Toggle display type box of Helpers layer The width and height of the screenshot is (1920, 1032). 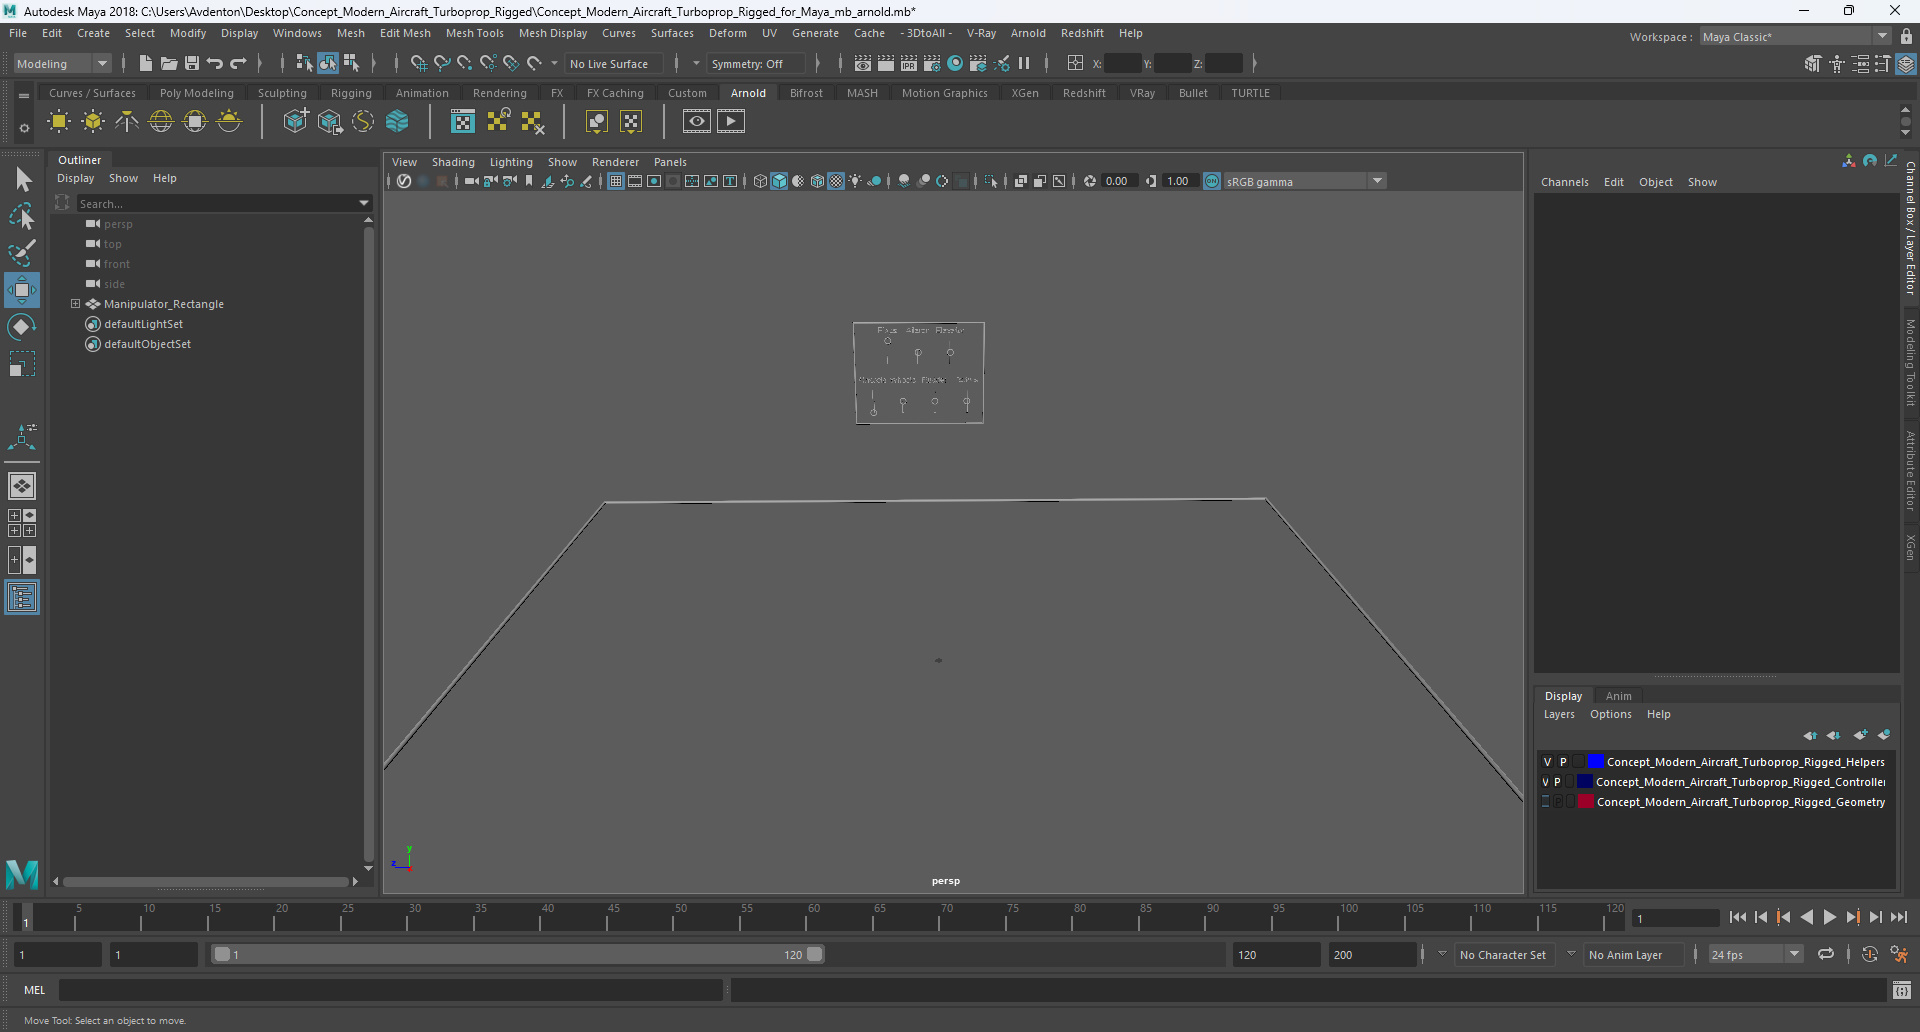[x=1579, y=762]
